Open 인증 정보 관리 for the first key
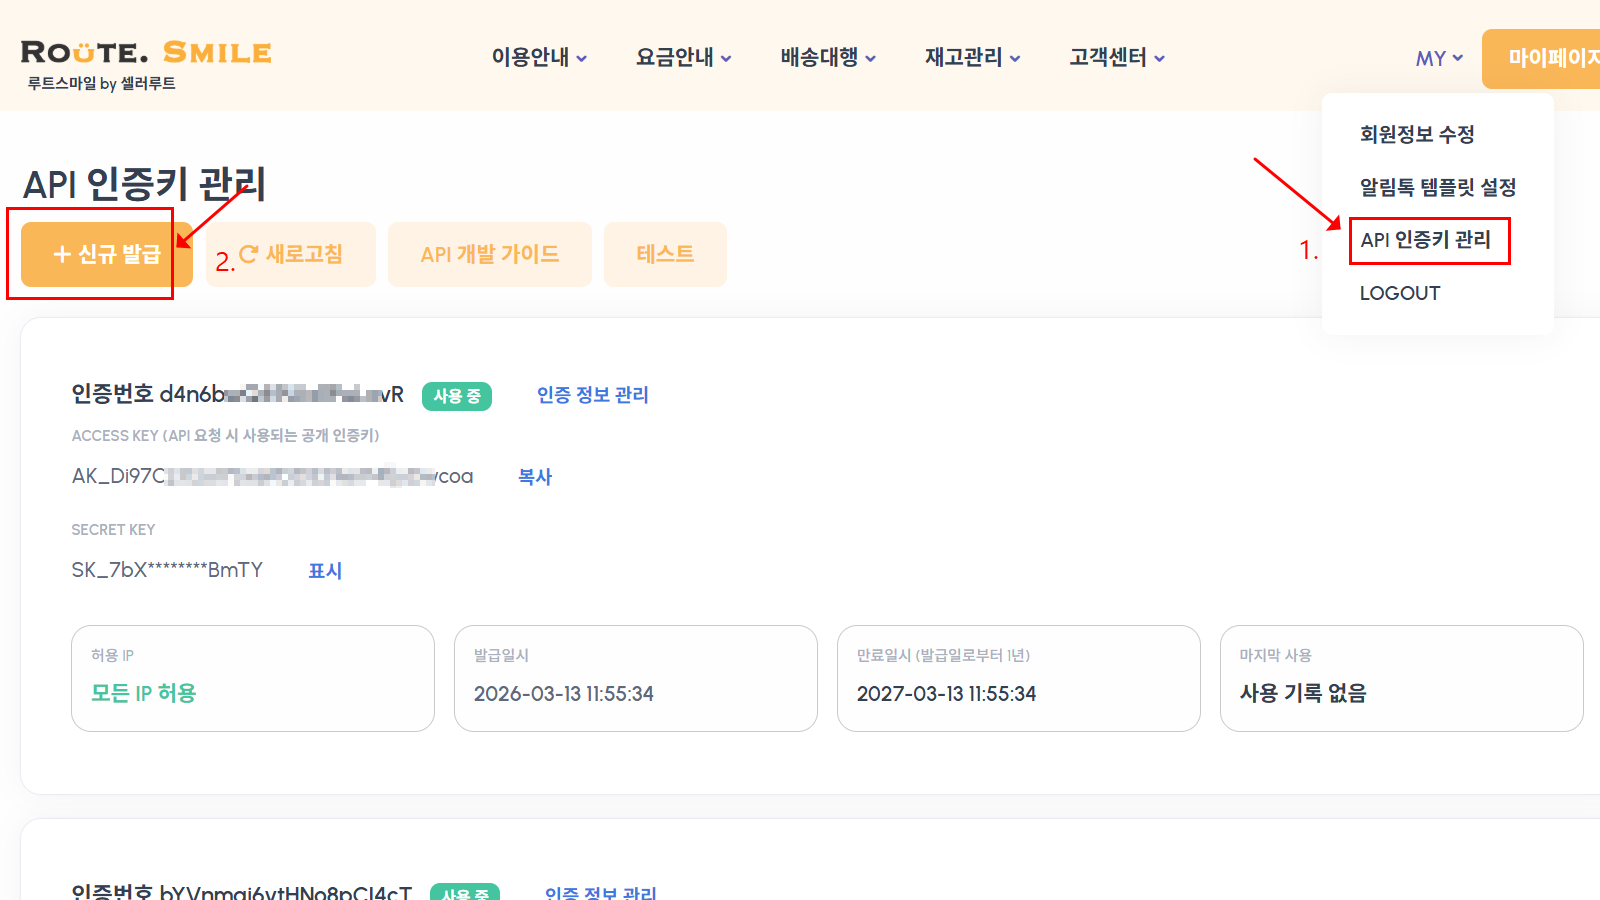Viewport: 1600px width, 900px height. [x=592, y=395]
